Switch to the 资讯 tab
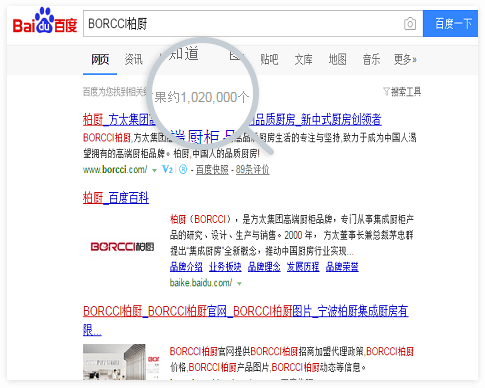 point(134,60)
